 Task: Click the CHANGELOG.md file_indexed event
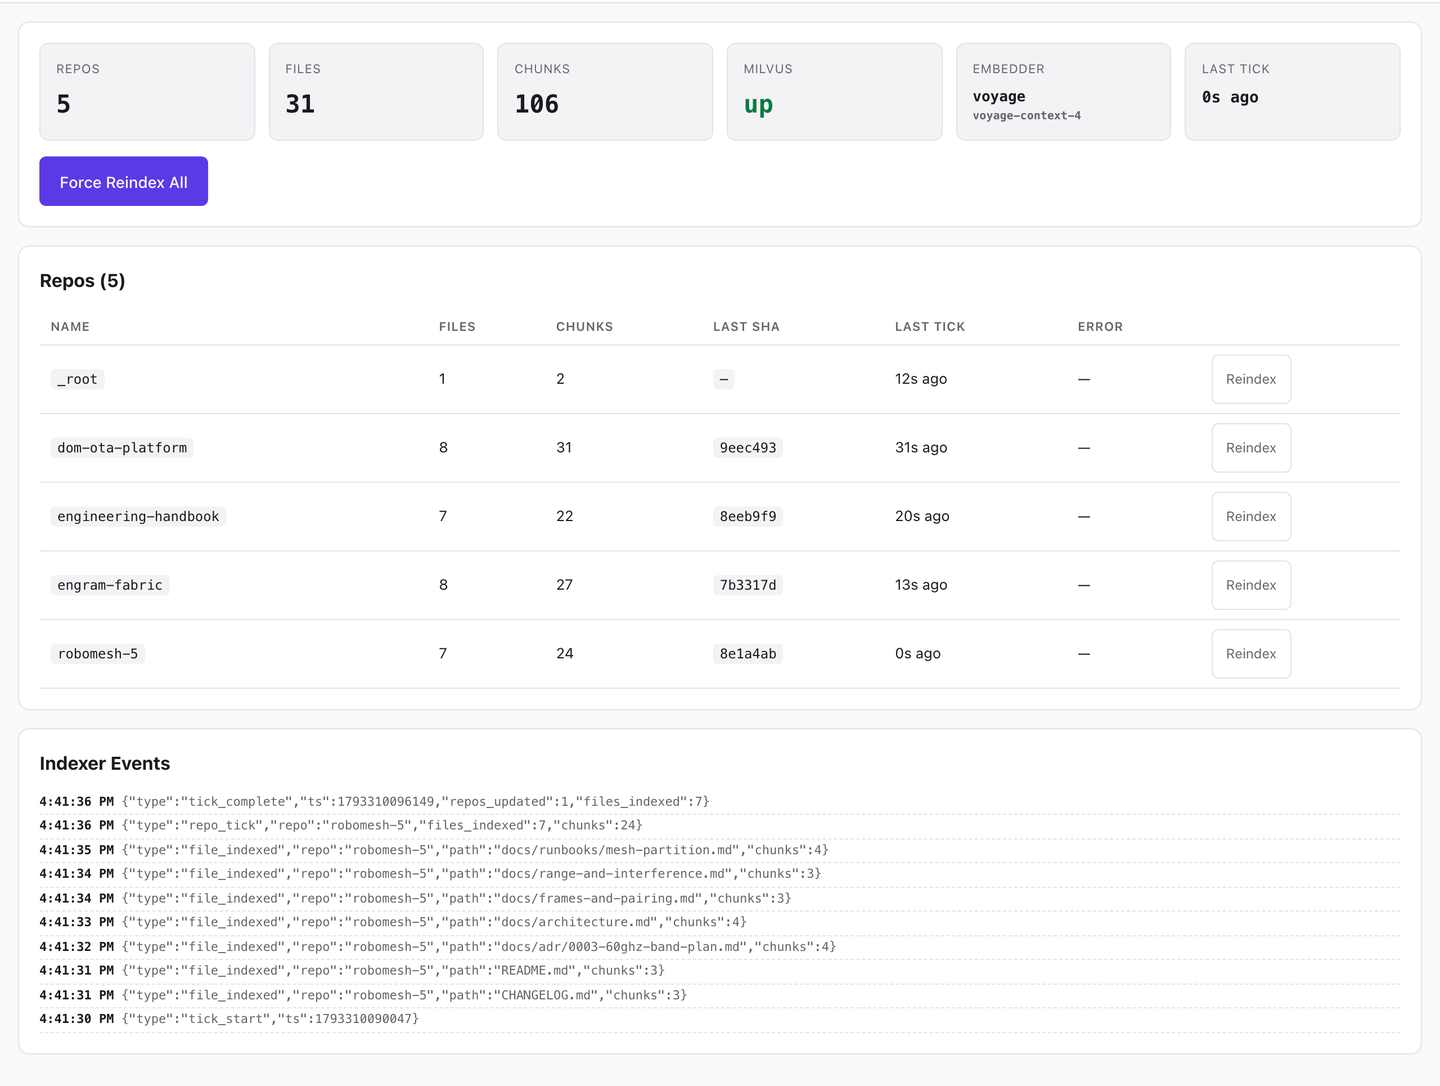click(720, 995)
